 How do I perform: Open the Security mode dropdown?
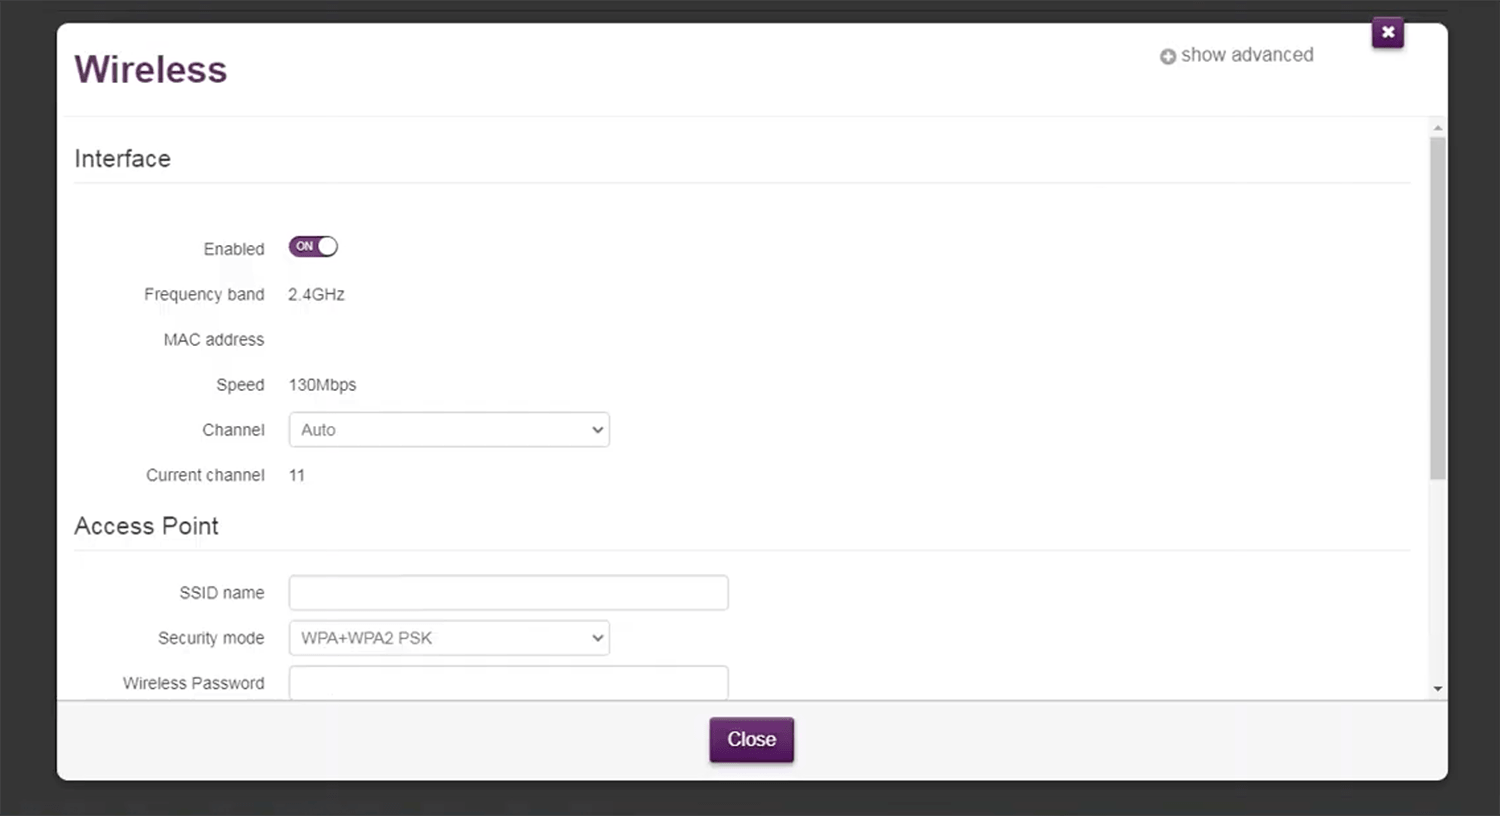point(449,638)
